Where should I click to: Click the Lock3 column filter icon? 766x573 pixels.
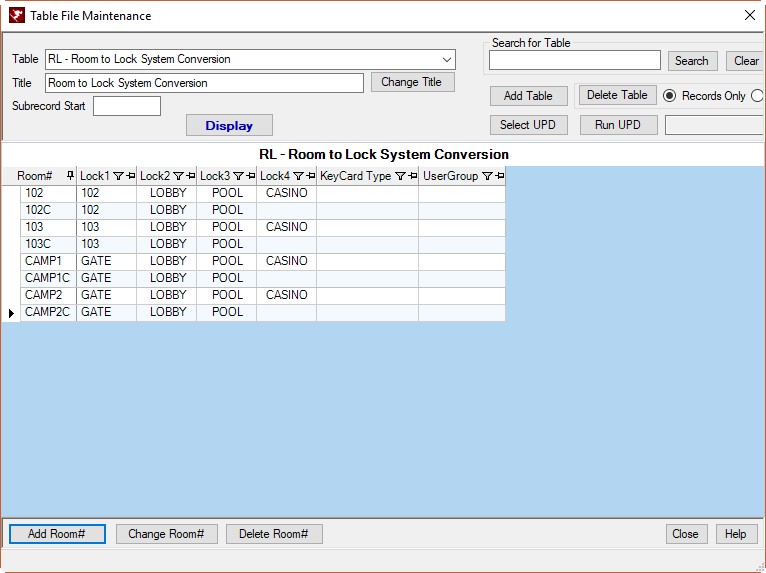pos(238,176)
